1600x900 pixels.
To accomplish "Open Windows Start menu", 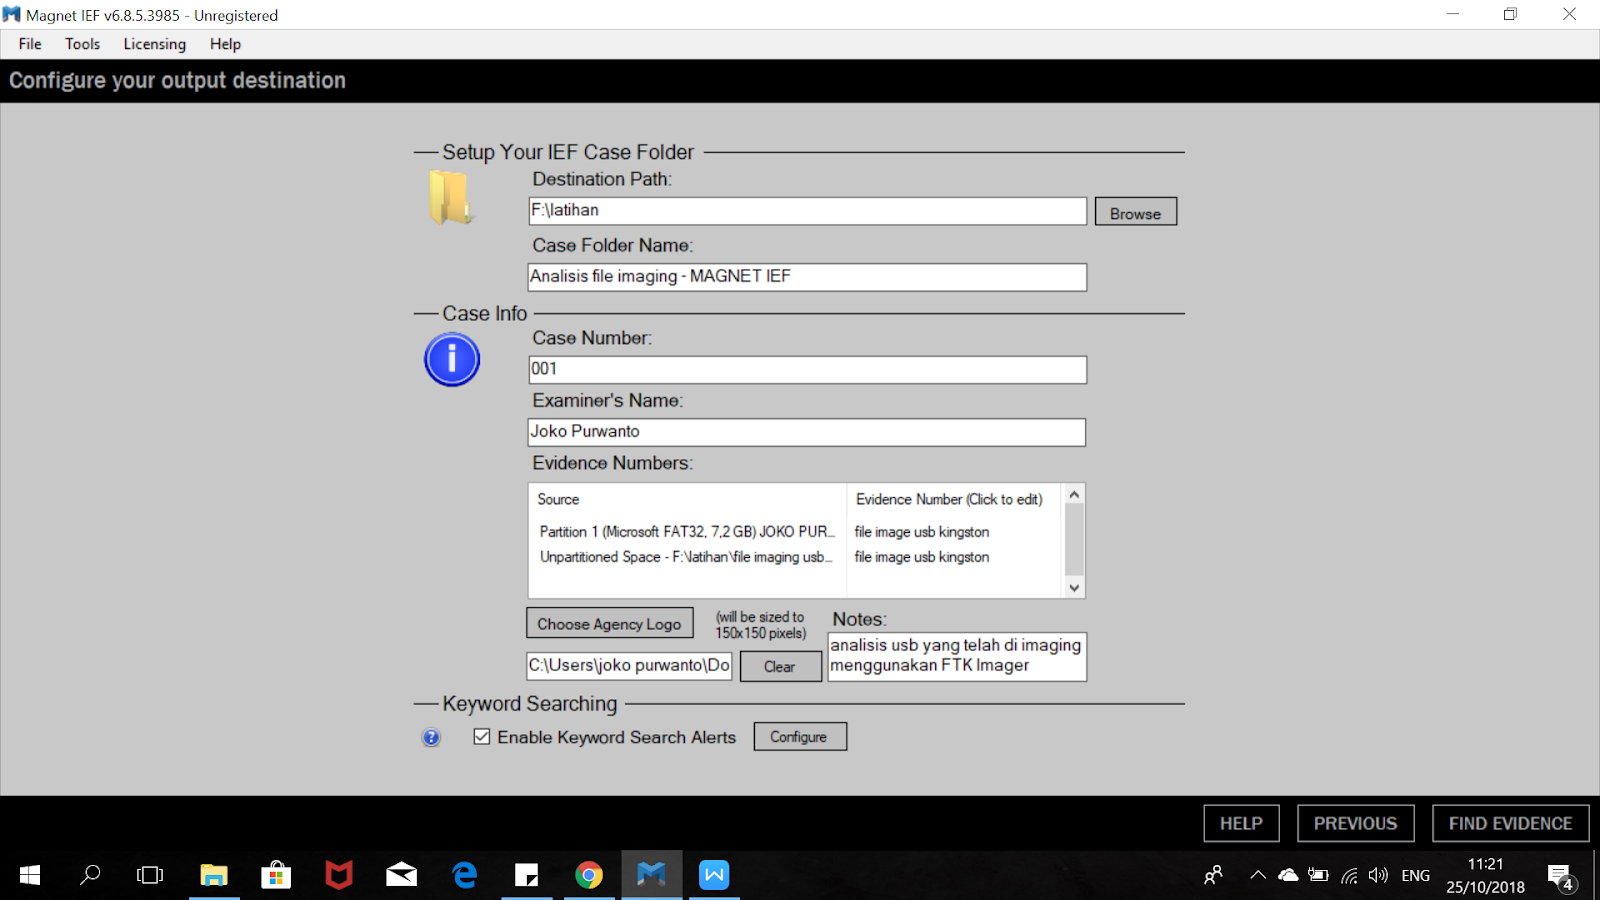I will pyautogui.click(x=30, y=876).
